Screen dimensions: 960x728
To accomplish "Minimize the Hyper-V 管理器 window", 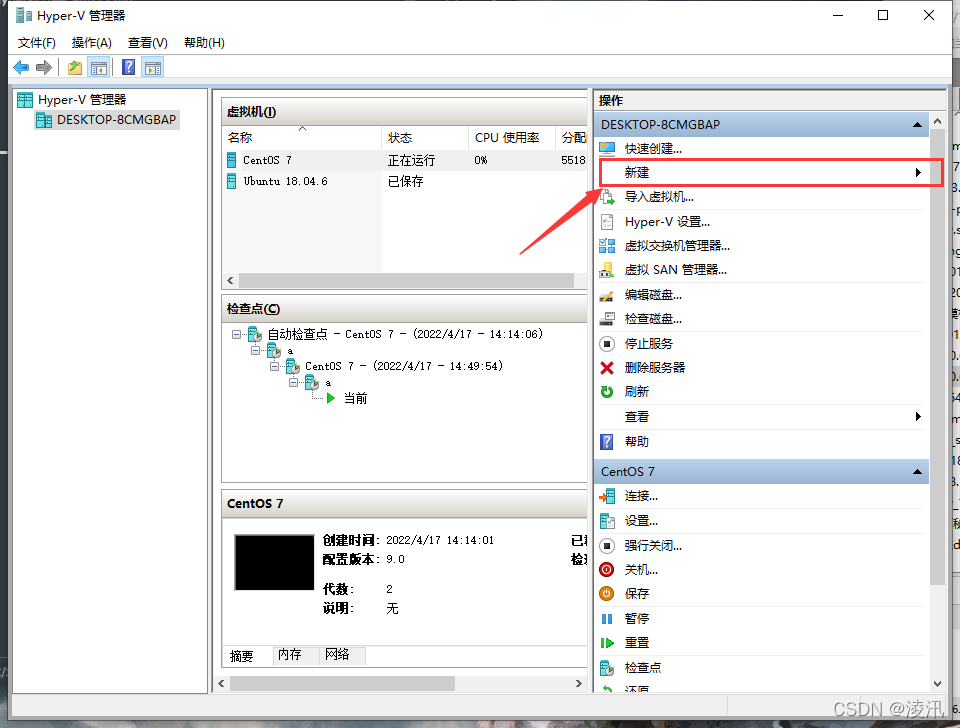I will click(838, 15).
